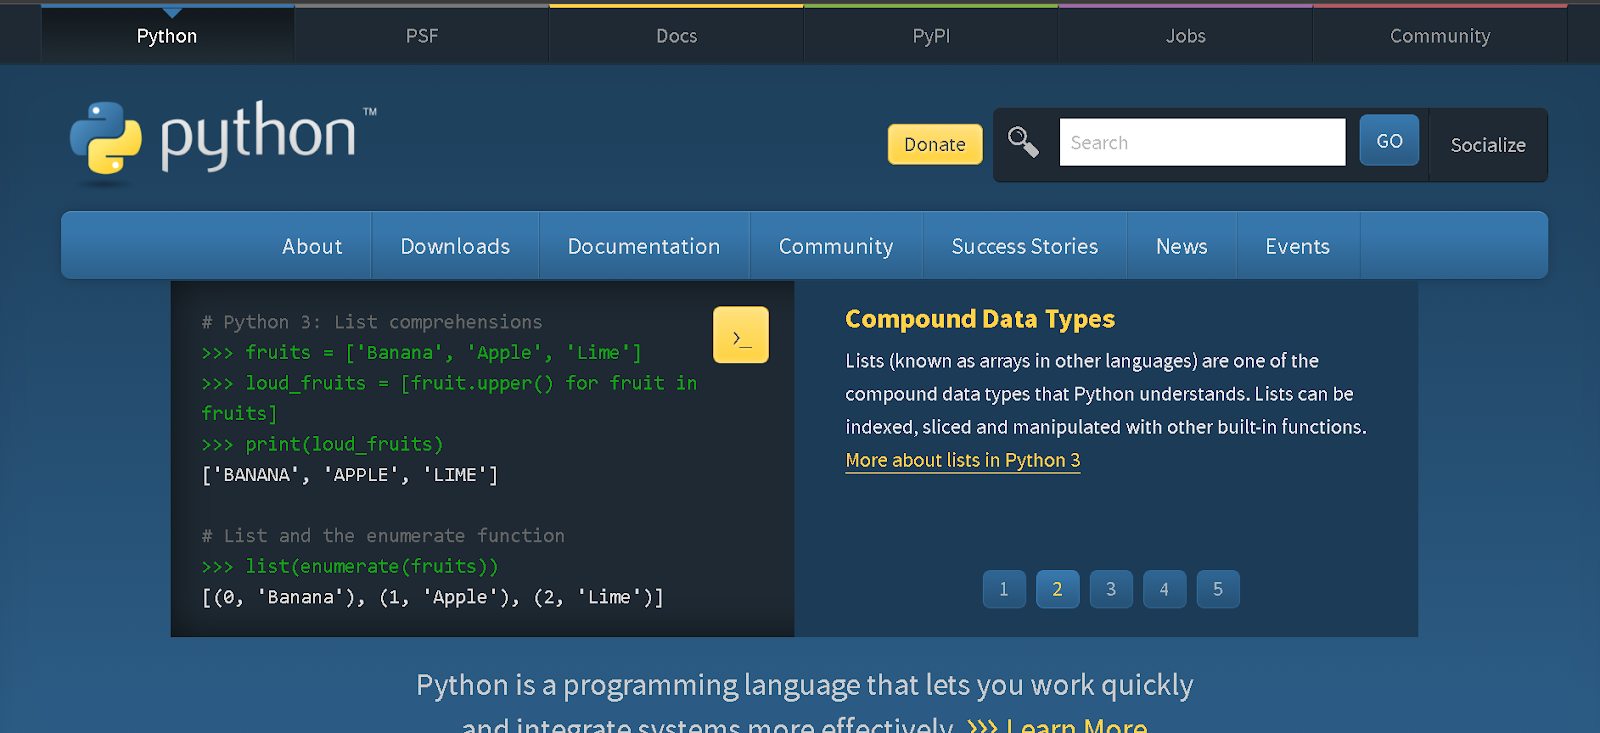Screen dimensions: 1600x733
Task: Click the Donate button
Action: coord(935,144)
